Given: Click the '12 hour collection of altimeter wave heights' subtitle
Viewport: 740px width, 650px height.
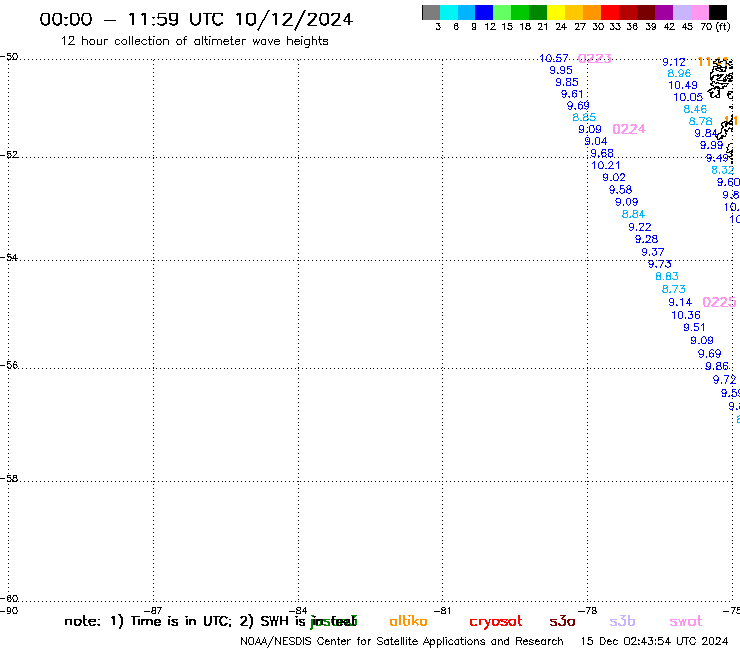Looking at the screenshot, I should click(194, 41).
